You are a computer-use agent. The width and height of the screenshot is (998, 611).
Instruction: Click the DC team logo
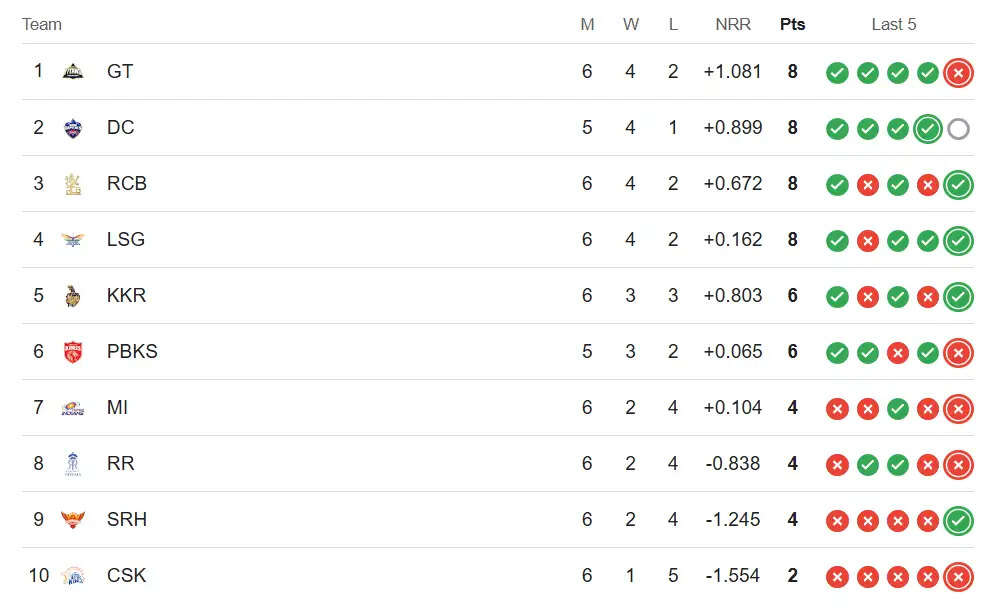pos(73,128)
